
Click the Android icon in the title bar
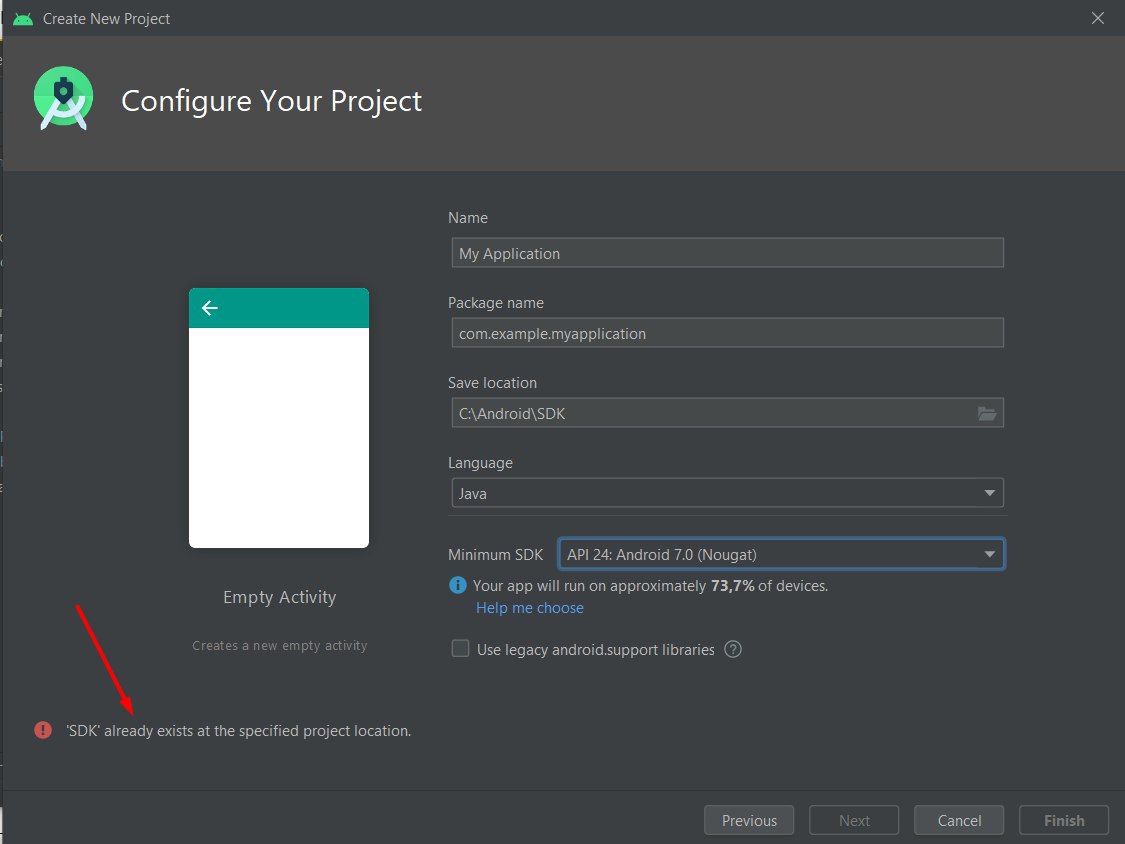(x=23, y=19)
